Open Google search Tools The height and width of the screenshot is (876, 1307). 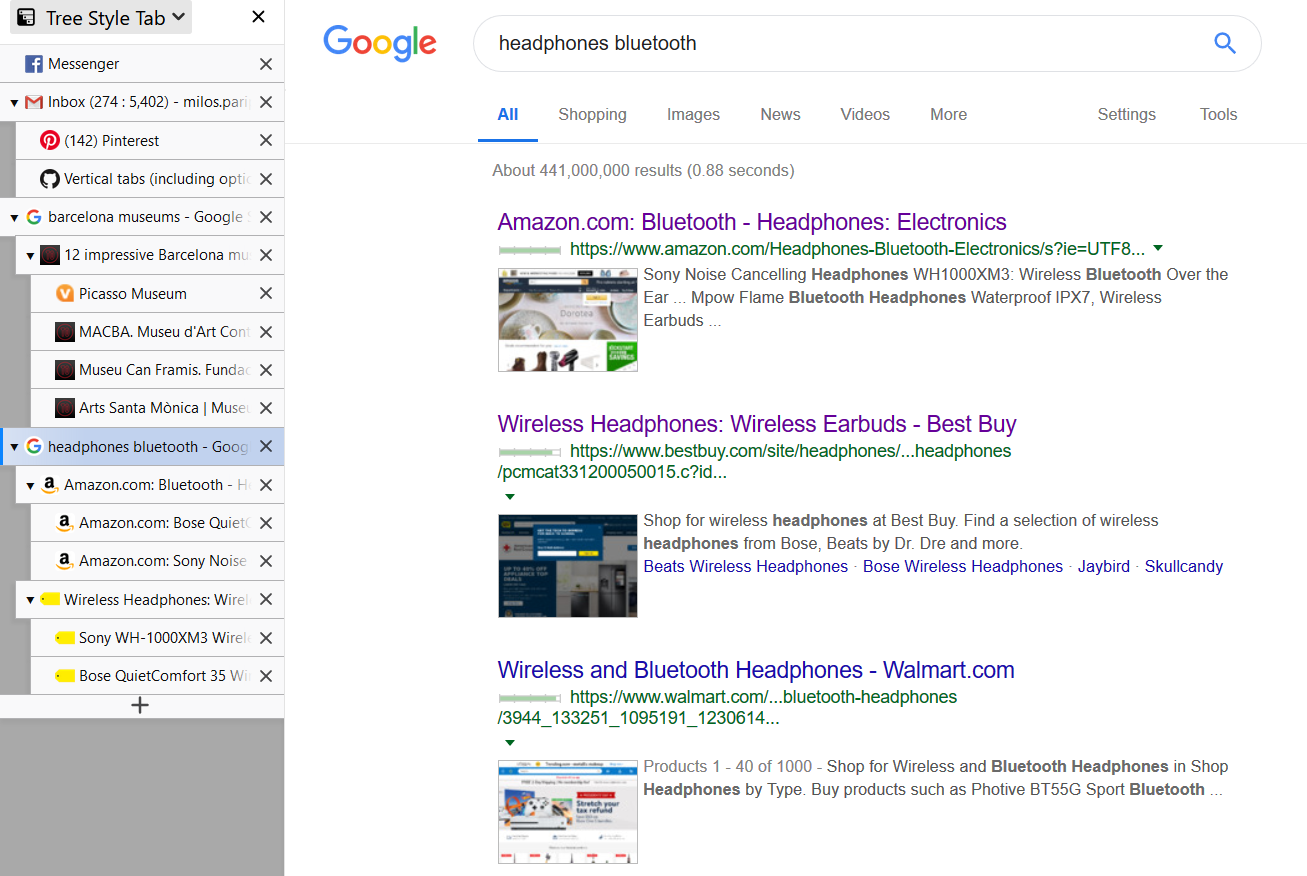(x=1218, y=114)
